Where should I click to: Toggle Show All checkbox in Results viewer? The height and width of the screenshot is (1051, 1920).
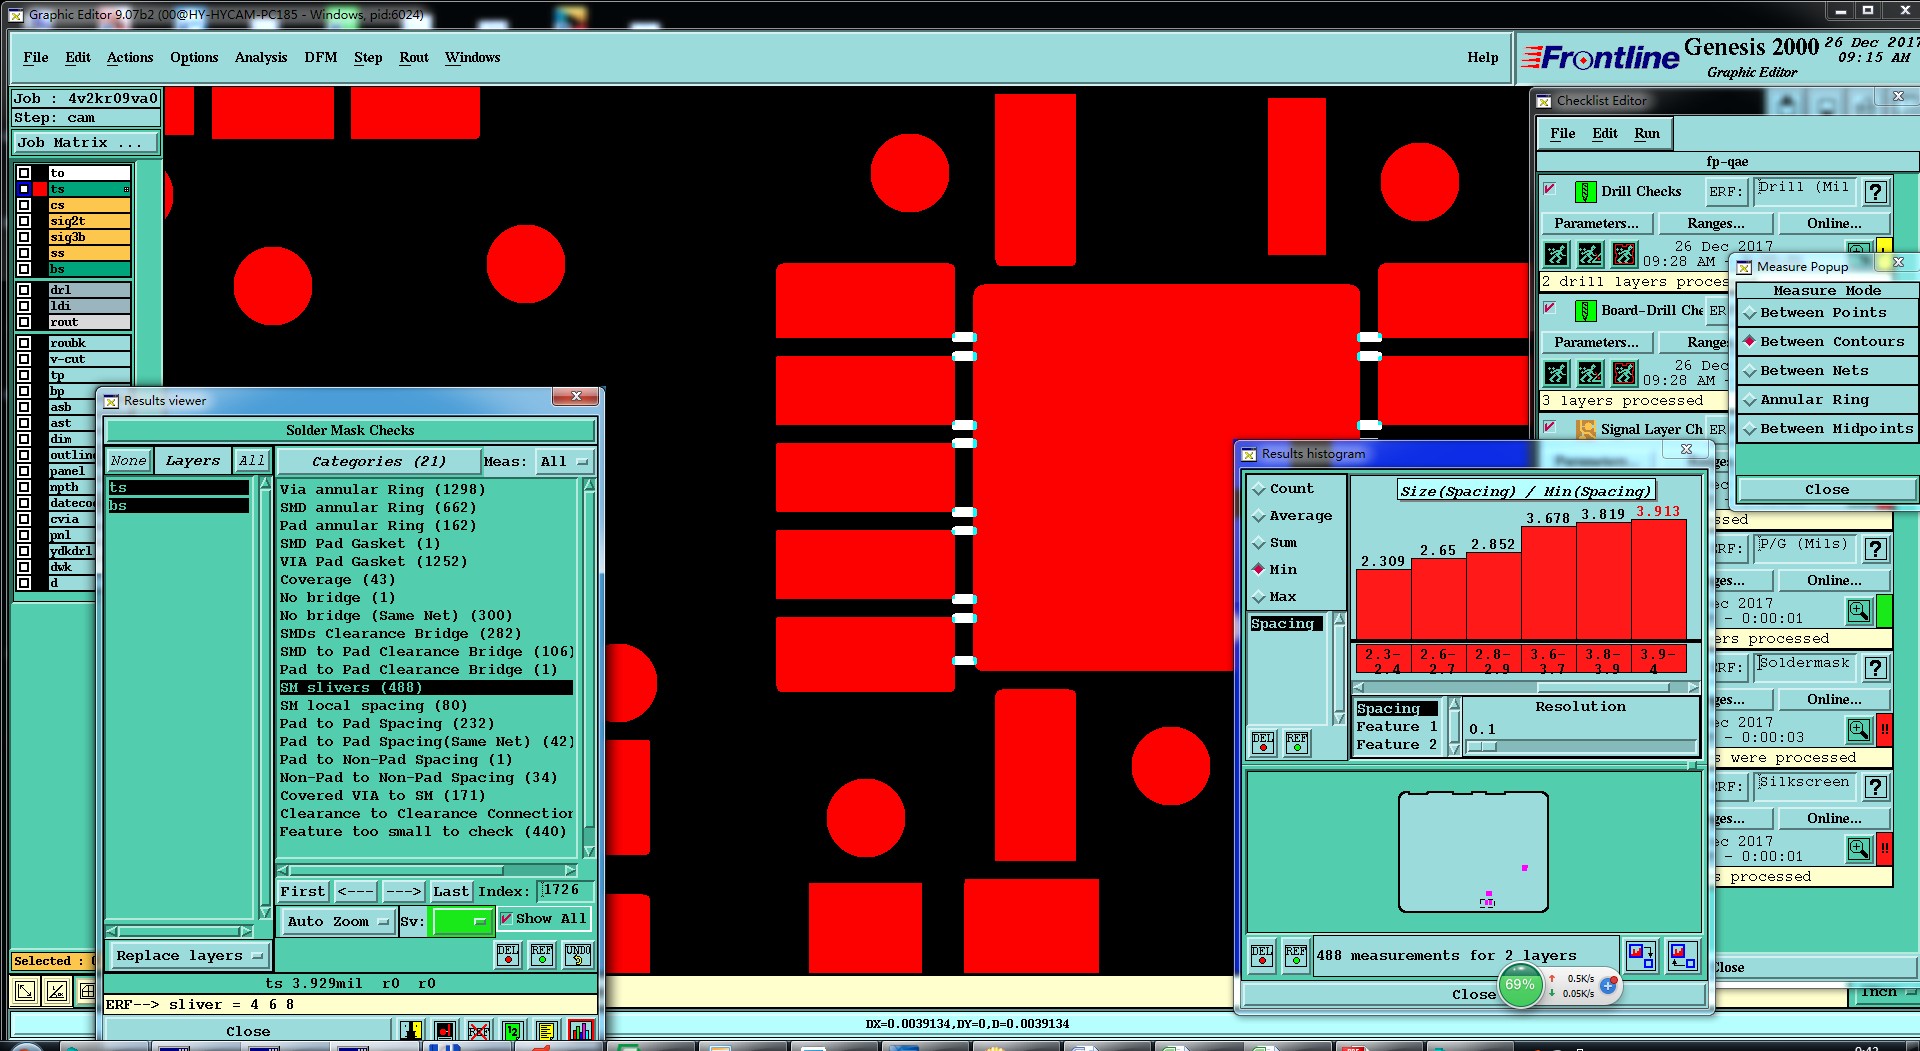(x=506, y=918)
